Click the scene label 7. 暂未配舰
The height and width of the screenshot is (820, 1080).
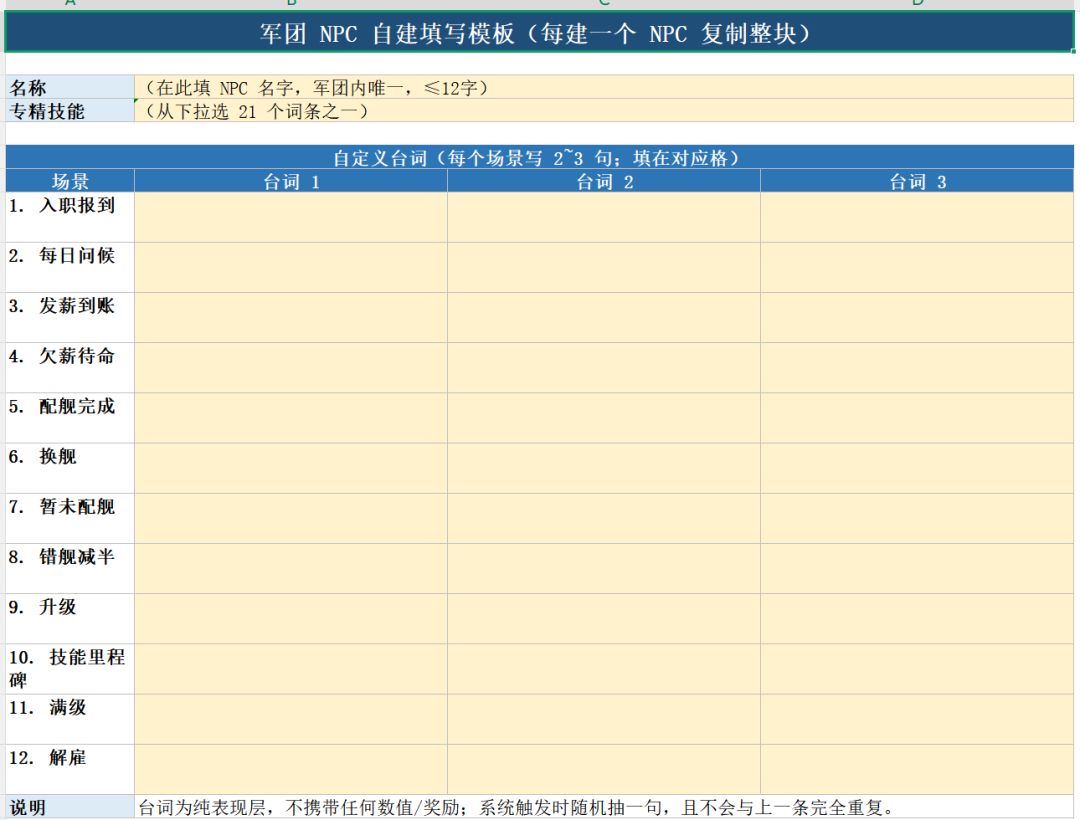click(70, 519)
